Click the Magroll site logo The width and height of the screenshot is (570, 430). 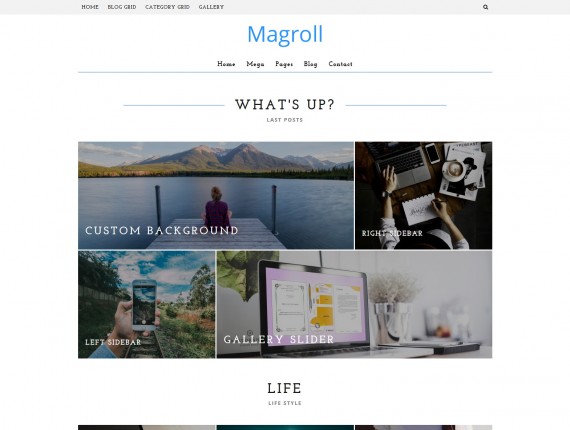coord(285,34)
